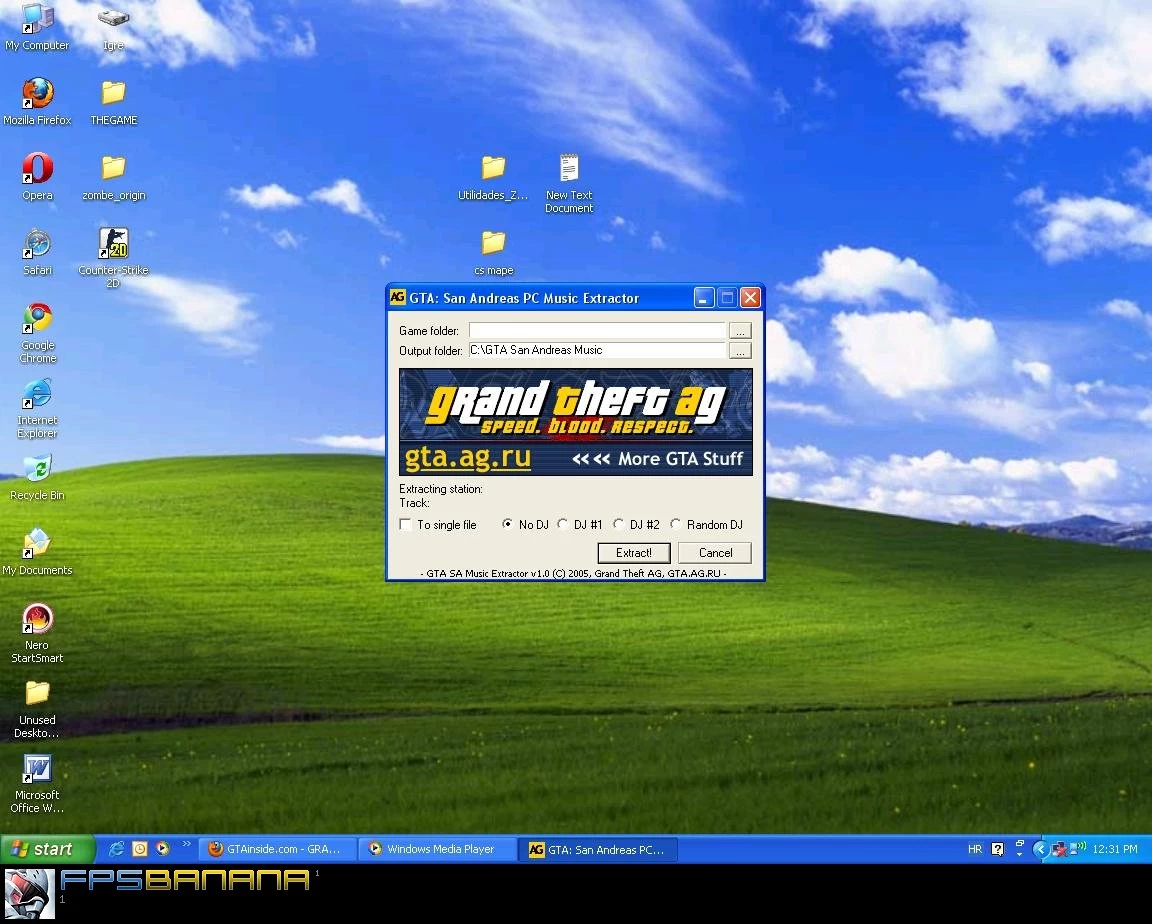Viewport: 1152px width, 924px height.
Task: Switch to GTA: San Andreas PC taskbar button
Action: (598, 849)
